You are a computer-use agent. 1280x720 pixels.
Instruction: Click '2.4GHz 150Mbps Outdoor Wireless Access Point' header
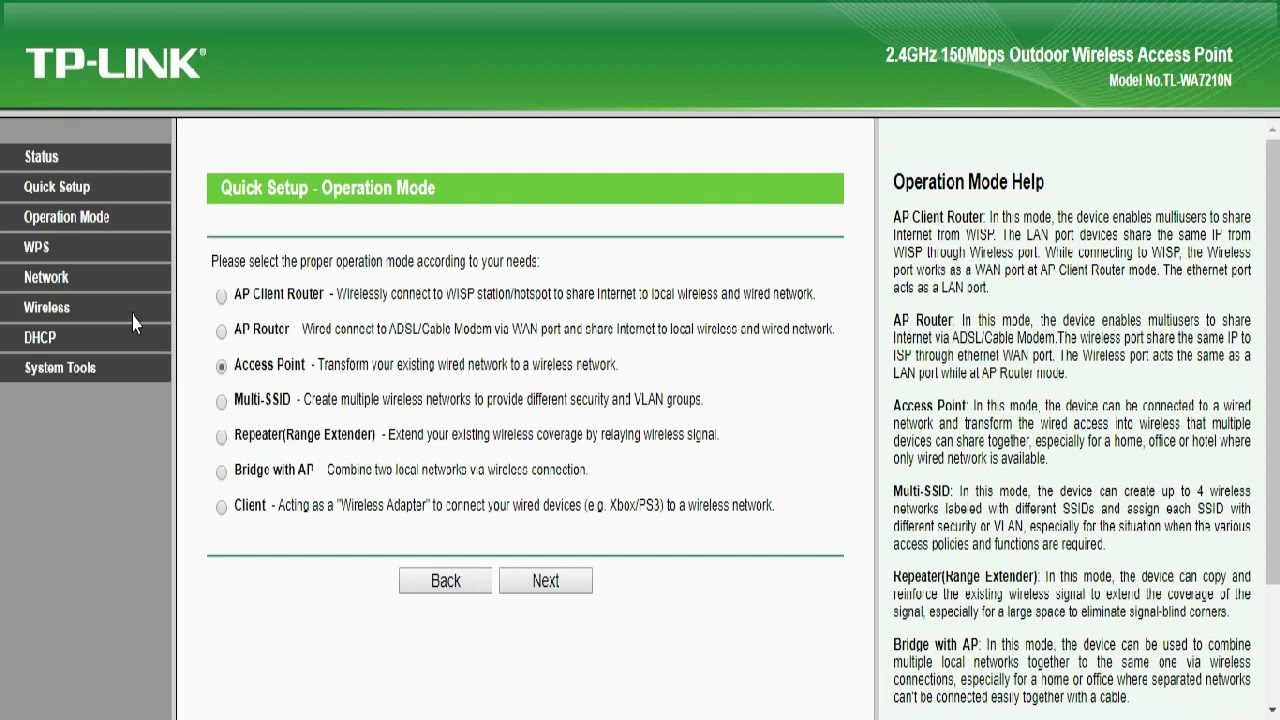point(1059,55)
